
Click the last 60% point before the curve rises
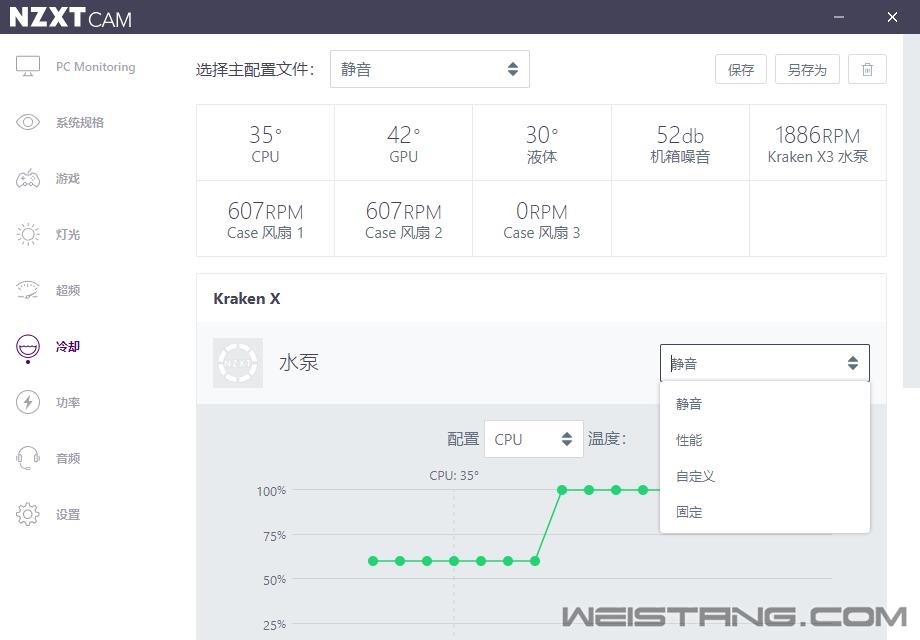[x=535, y=561]
